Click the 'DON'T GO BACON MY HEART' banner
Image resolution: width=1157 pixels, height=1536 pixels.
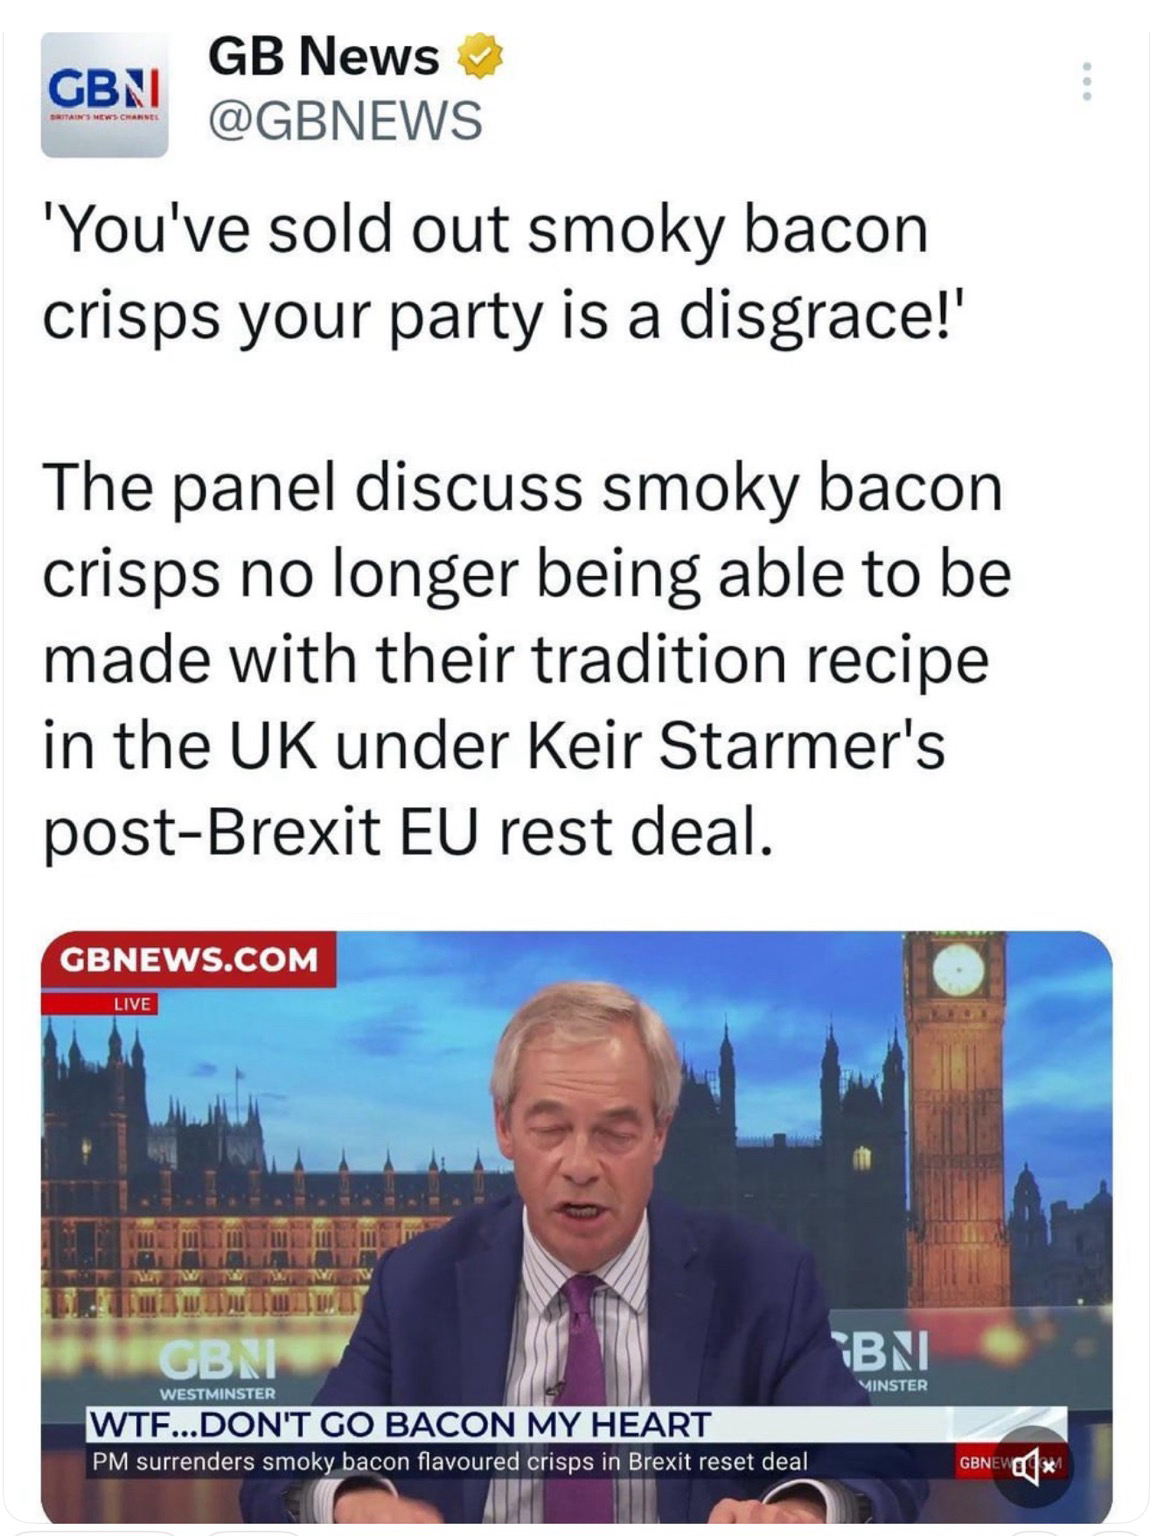click(399, 1422)
